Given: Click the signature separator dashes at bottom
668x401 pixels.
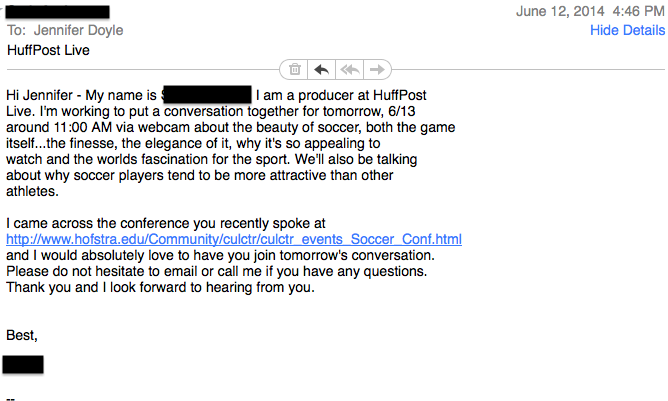Looking at the screenshot, I should [x=11, y=396].
